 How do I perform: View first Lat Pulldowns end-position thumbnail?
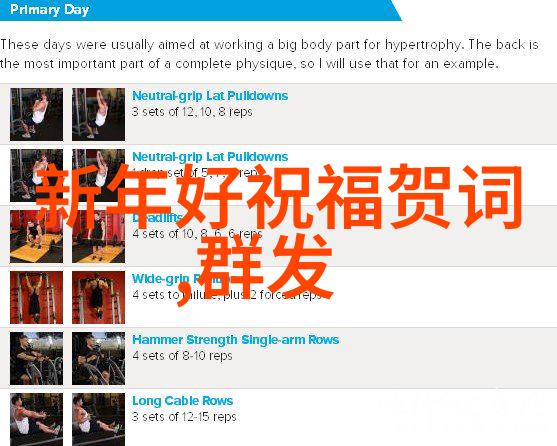[x=98, y=114]
